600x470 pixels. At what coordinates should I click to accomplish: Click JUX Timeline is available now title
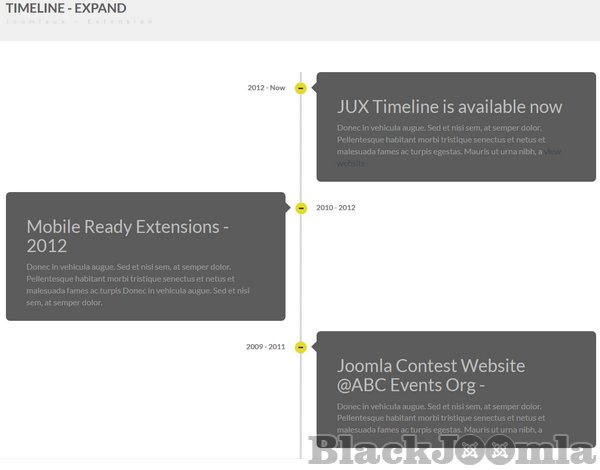coord(449,107)
